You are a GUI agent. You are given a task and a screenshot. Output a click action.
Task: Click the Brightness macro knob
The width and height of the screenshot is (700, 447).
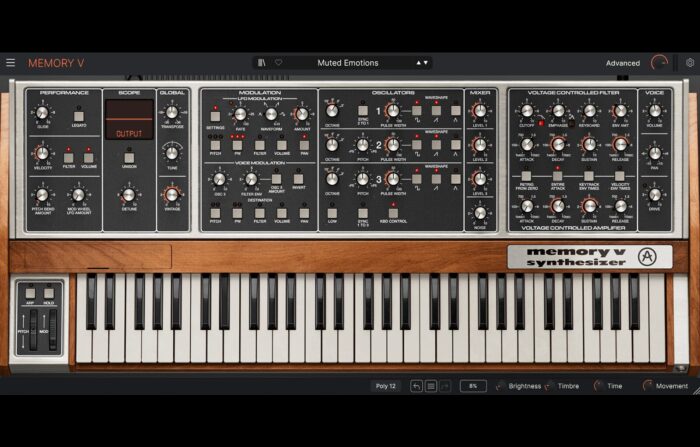(x=500, y=386)
